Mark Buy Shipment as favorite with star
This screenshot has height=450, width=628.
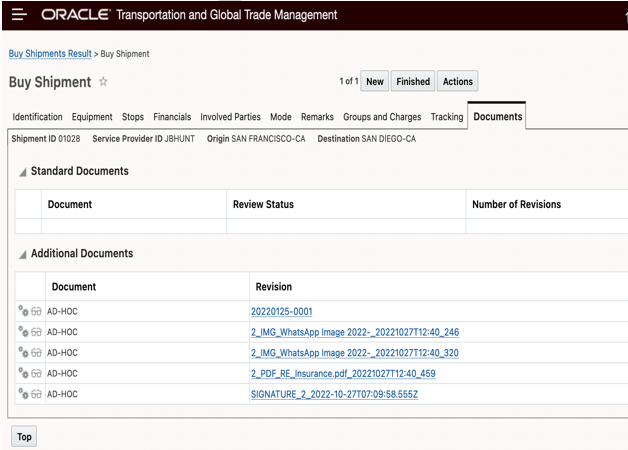point(103,82)
